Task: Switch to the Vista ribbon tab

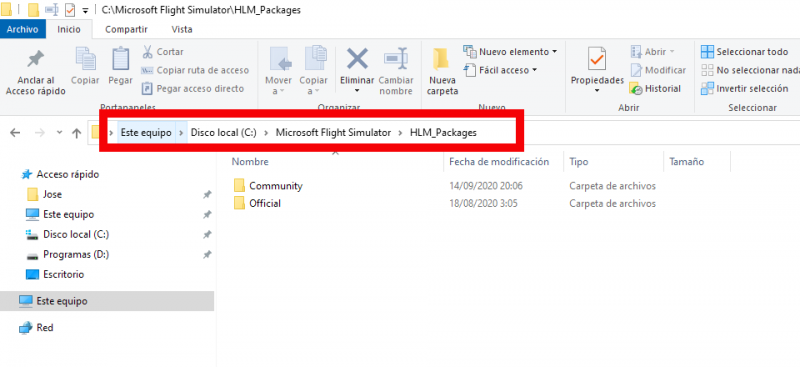Action: (182, 29)
